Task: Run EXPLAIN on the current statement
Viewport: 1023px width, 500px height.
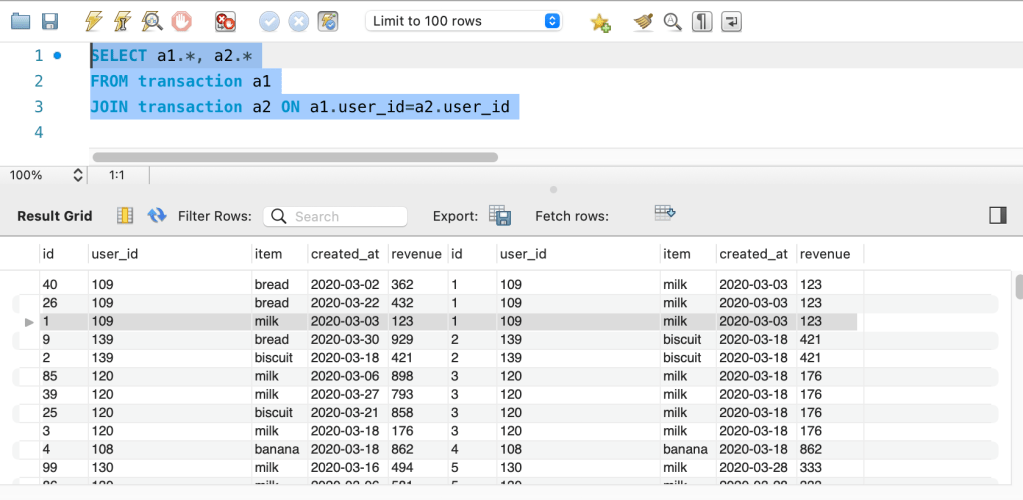Action: (x=152, y=21)
